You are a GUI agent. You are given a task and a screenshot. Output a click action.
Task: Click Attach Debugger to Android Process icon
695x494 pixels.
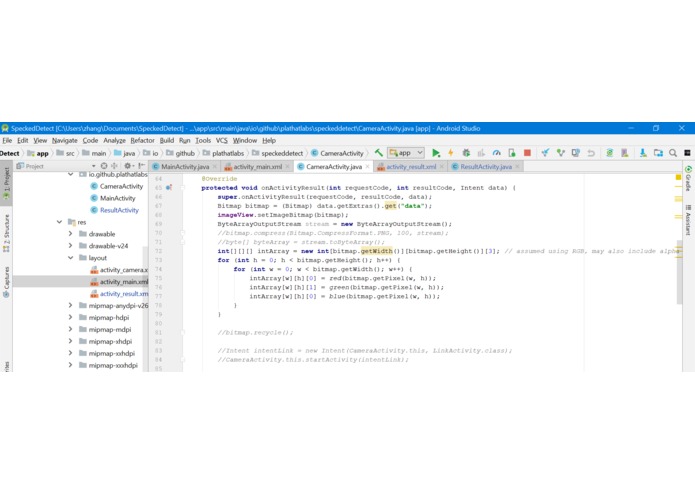click(512, 153)
